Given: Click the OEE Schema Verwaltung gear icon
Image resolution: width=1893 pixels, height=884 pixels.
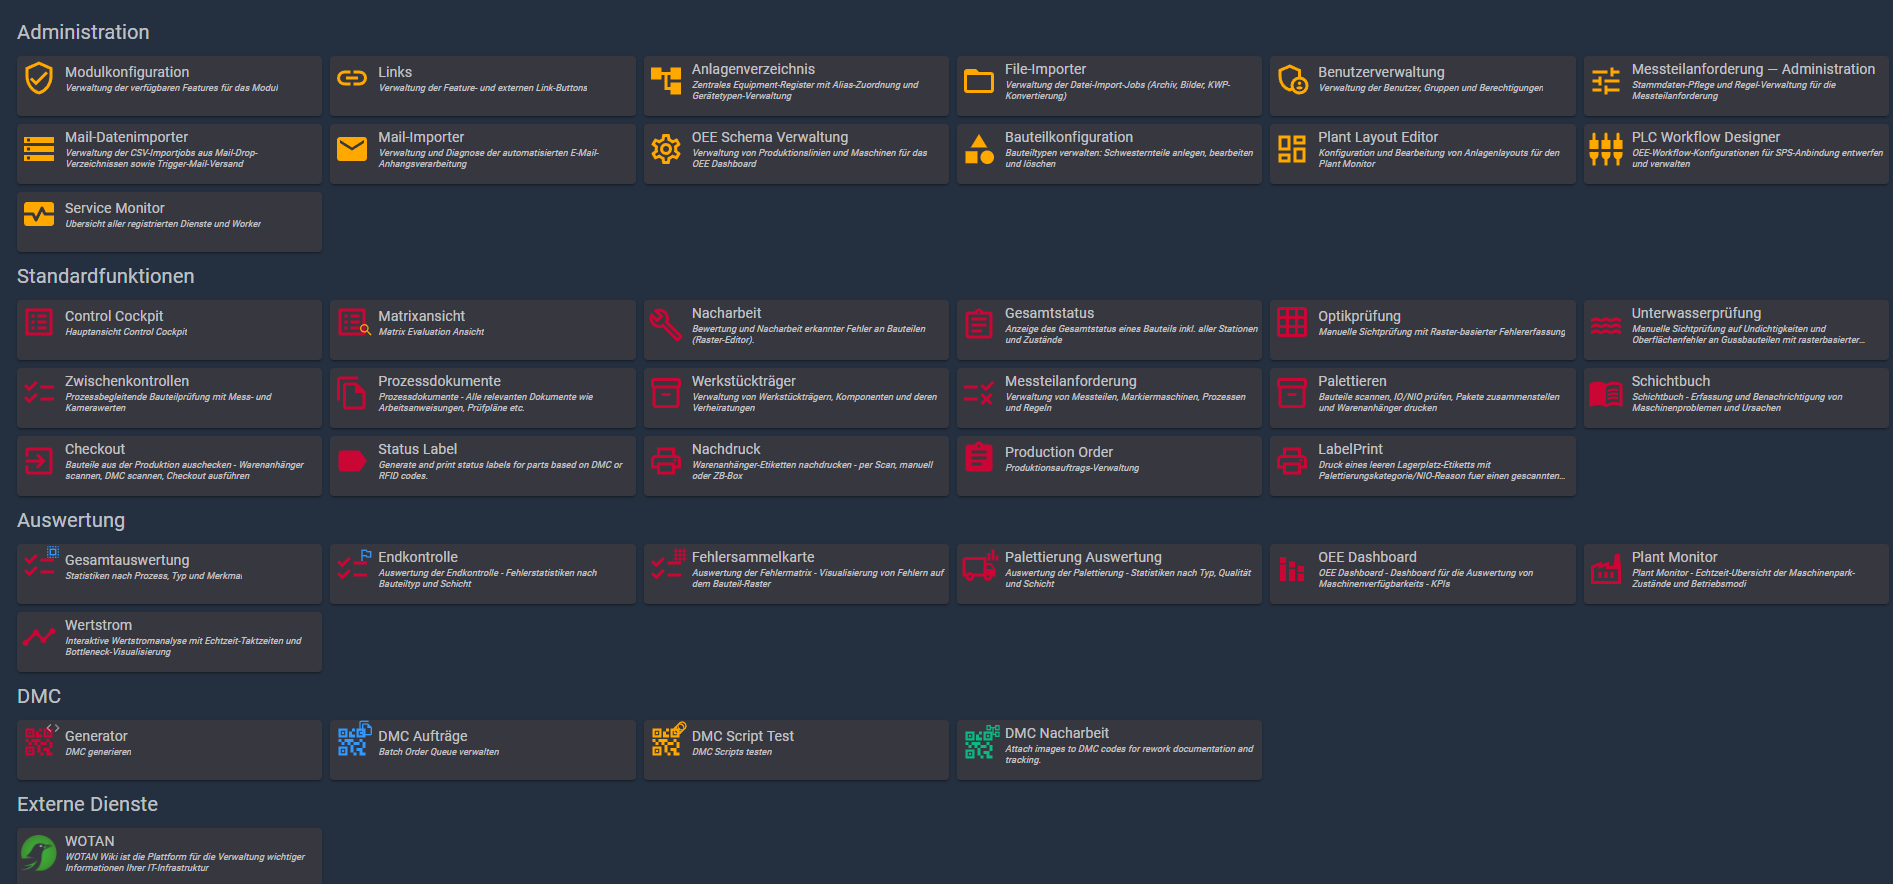Looking at the screenshot, I should 666,149.
